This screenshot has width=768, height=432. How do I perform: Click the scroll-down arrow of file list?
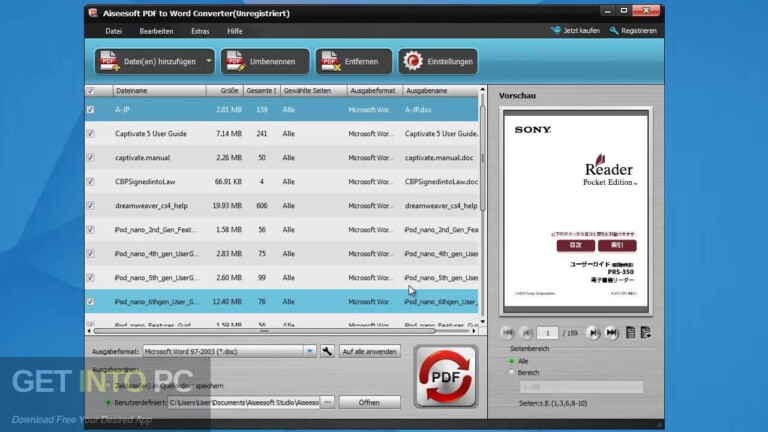[x=483, y=322]
